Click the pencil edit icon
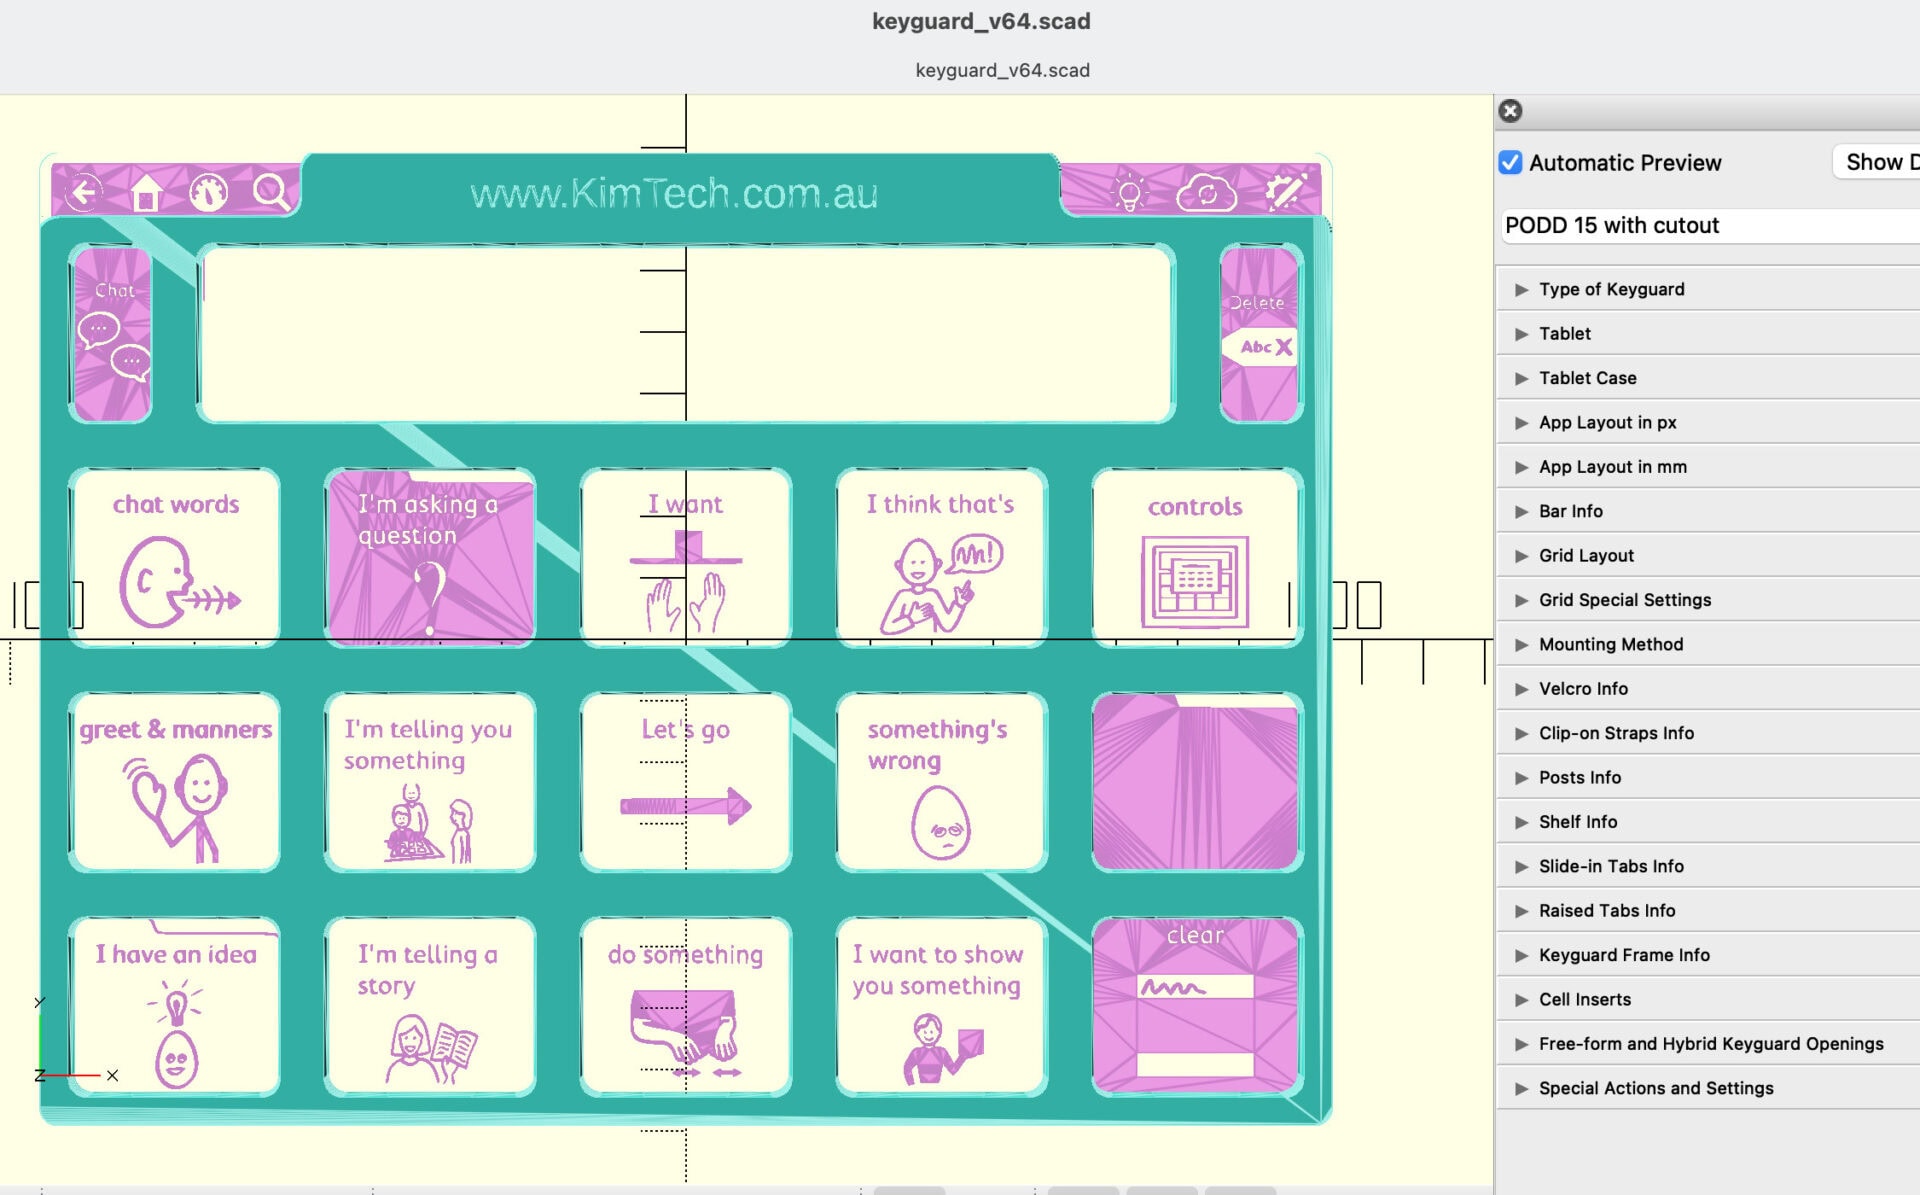Image resolution: width=1920 pixels, height=1195 pixels. coord(1285,192)
